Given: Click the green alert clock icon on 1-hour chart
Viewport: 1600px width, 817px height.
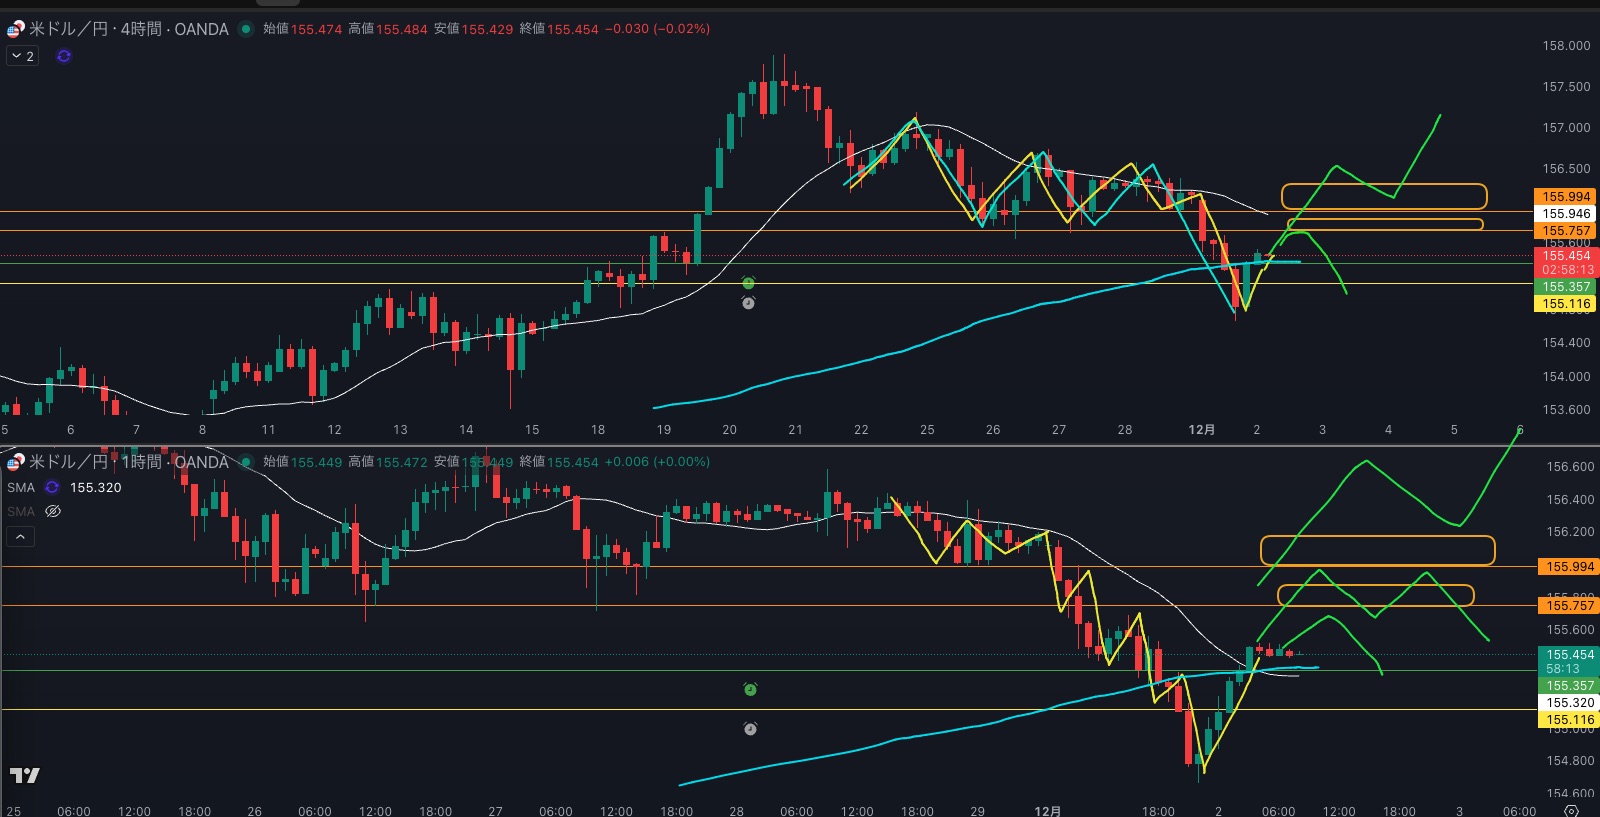Looking at the screenshot, I should click(750, 689).
